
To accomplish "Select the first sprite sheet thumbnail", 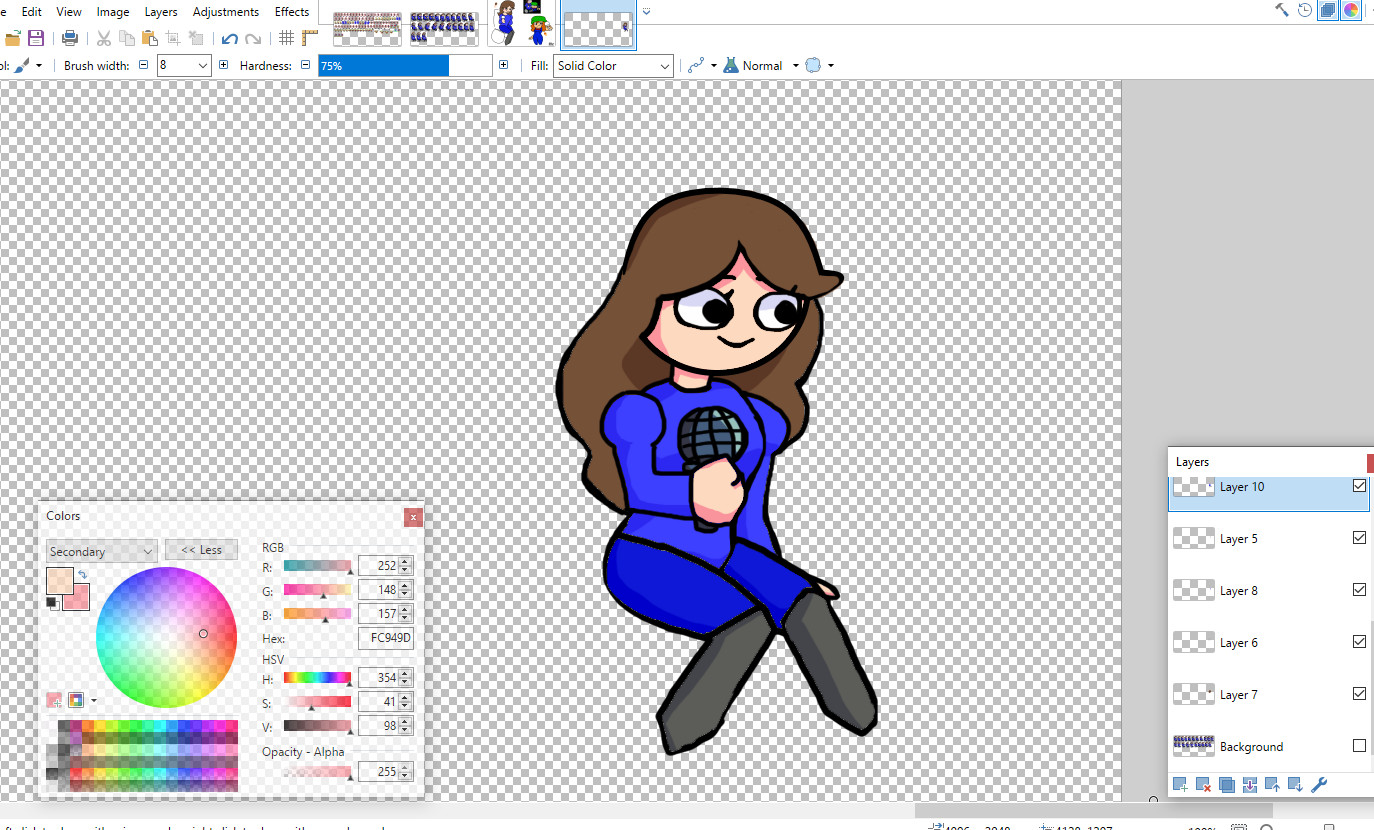I will click(367, 28).
